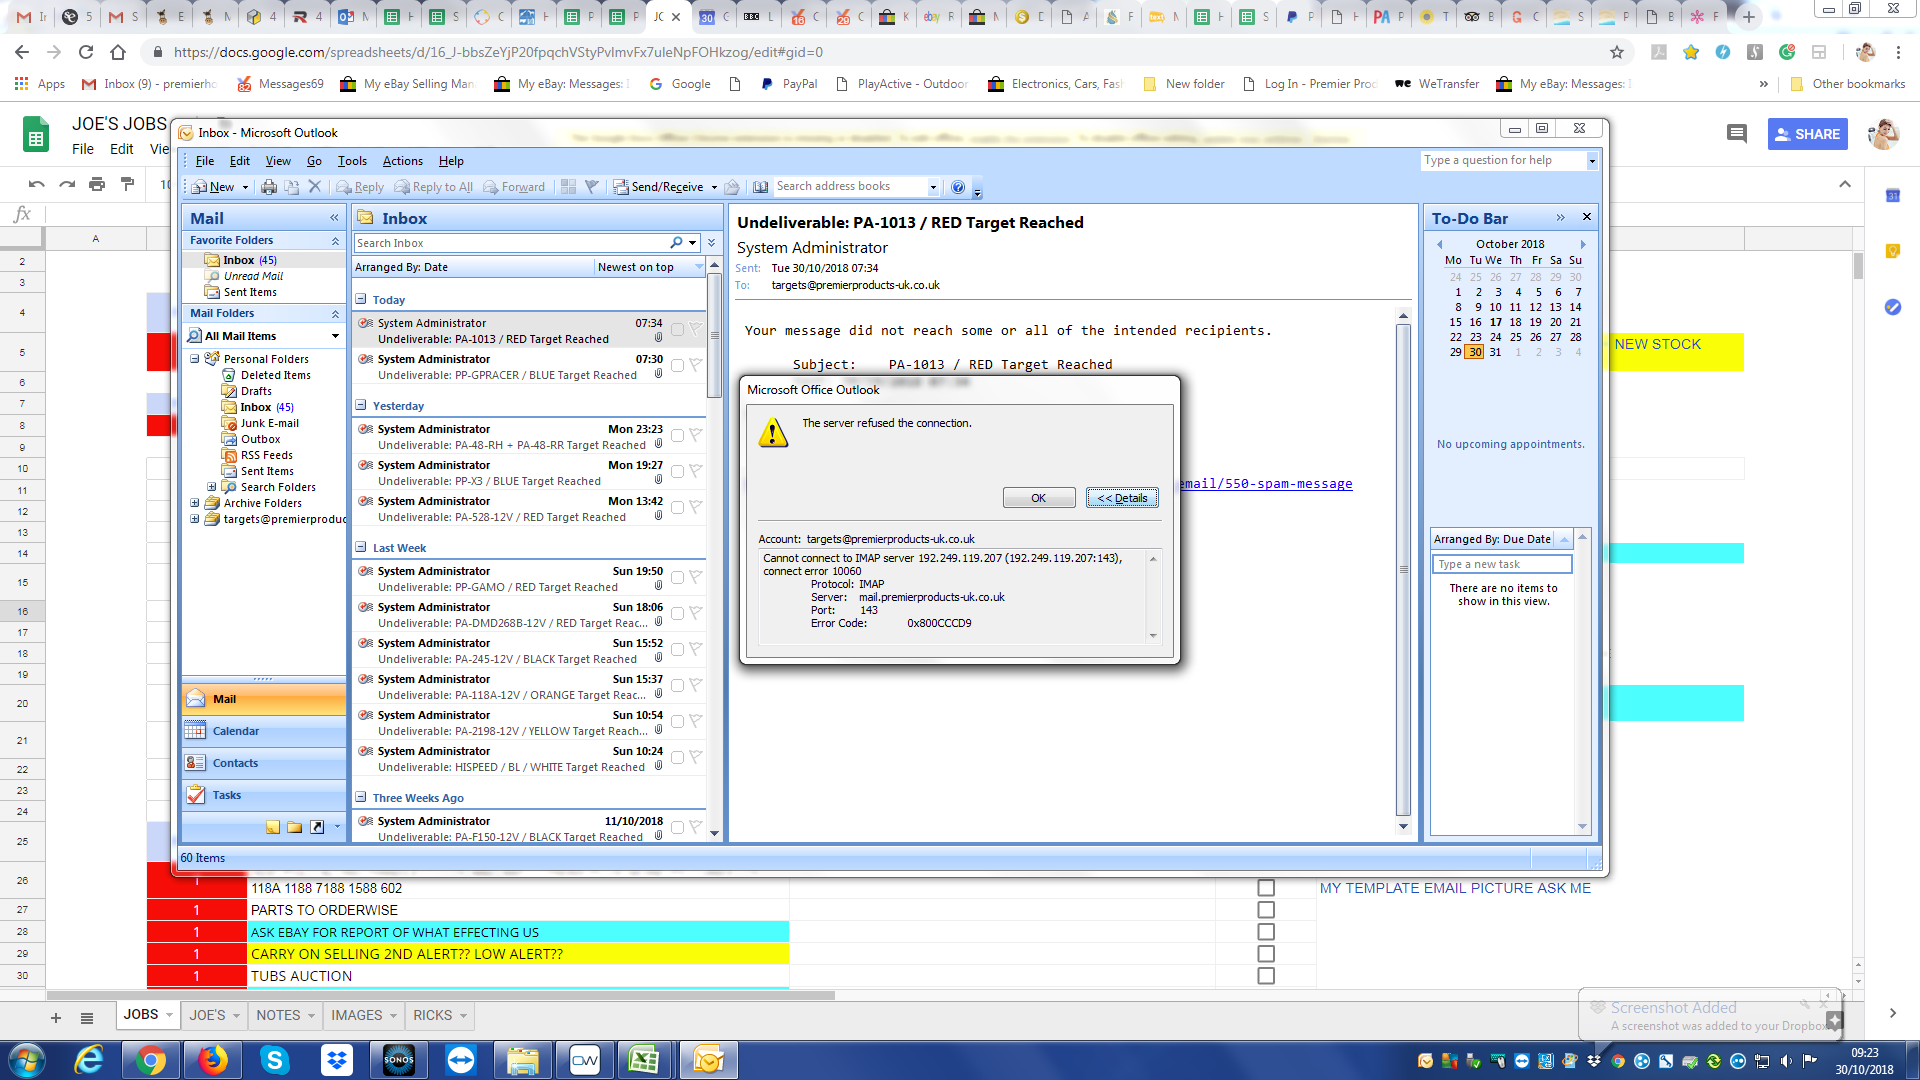
Task: Tick checkbox in ASK EBAY FOR REPORT row
Action: coord(1266,932)
